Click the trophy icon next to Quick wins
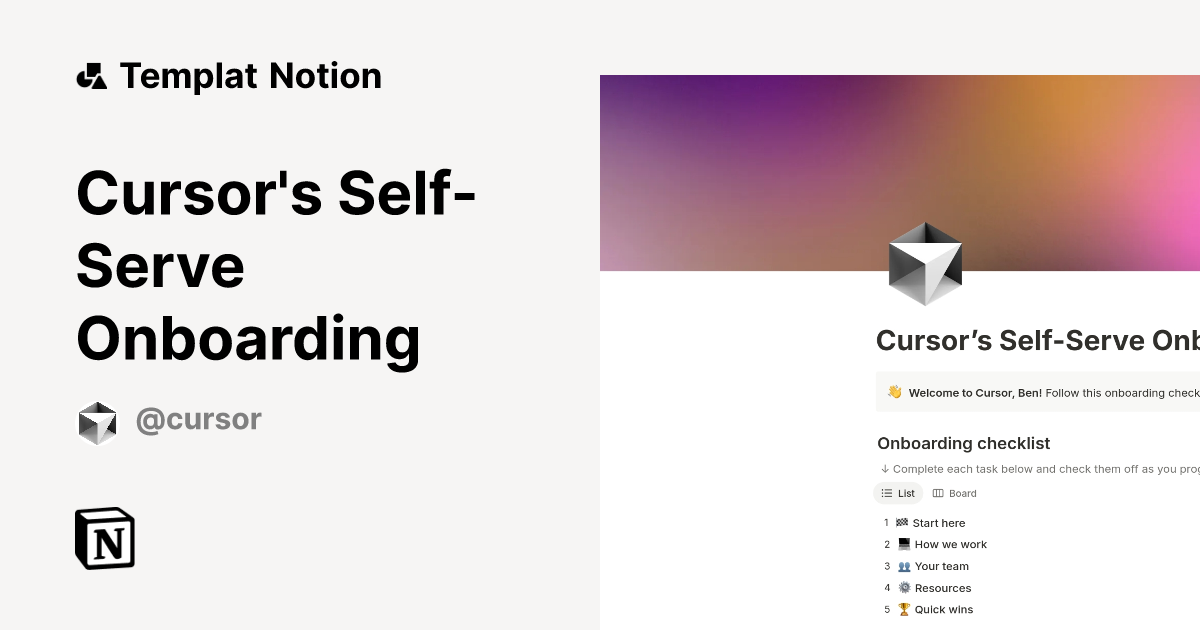 (x=903, y=609)
